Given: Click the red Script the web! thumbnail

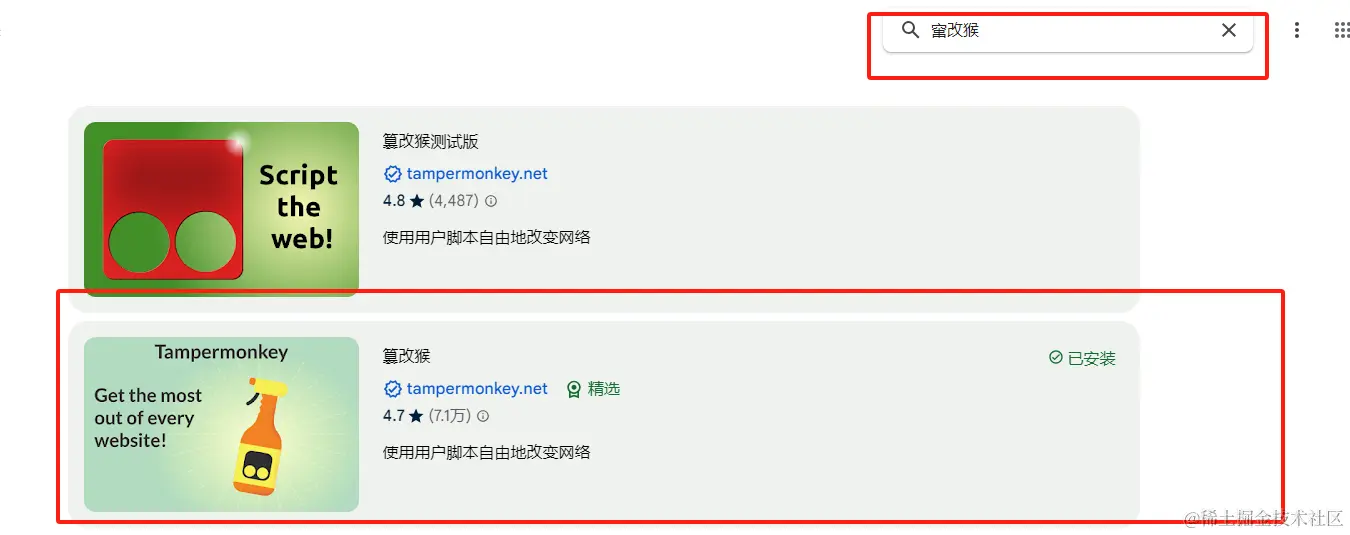Looking at the screenshot, I should (221, 209).
